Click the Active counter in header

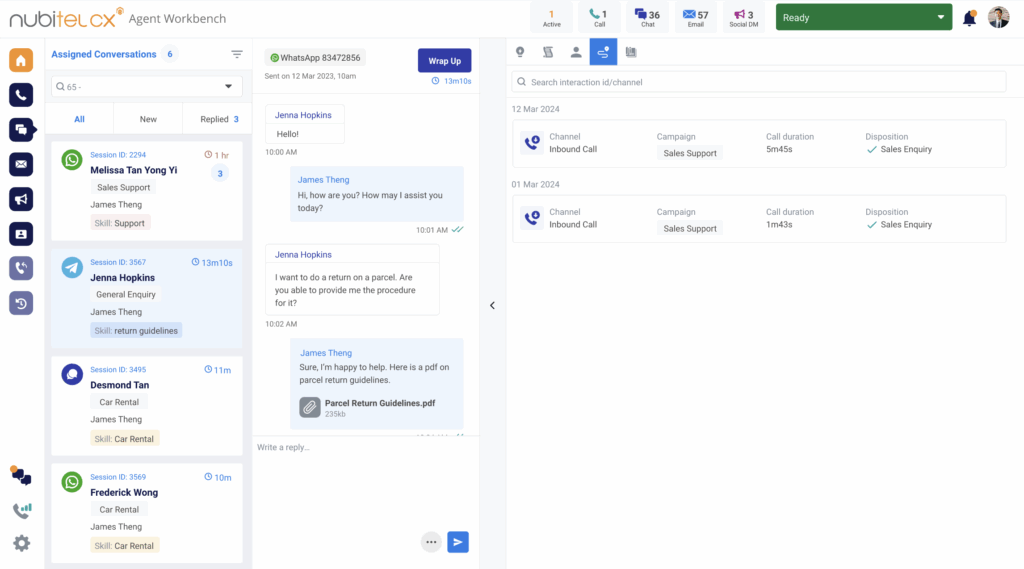tap(551, 18)
